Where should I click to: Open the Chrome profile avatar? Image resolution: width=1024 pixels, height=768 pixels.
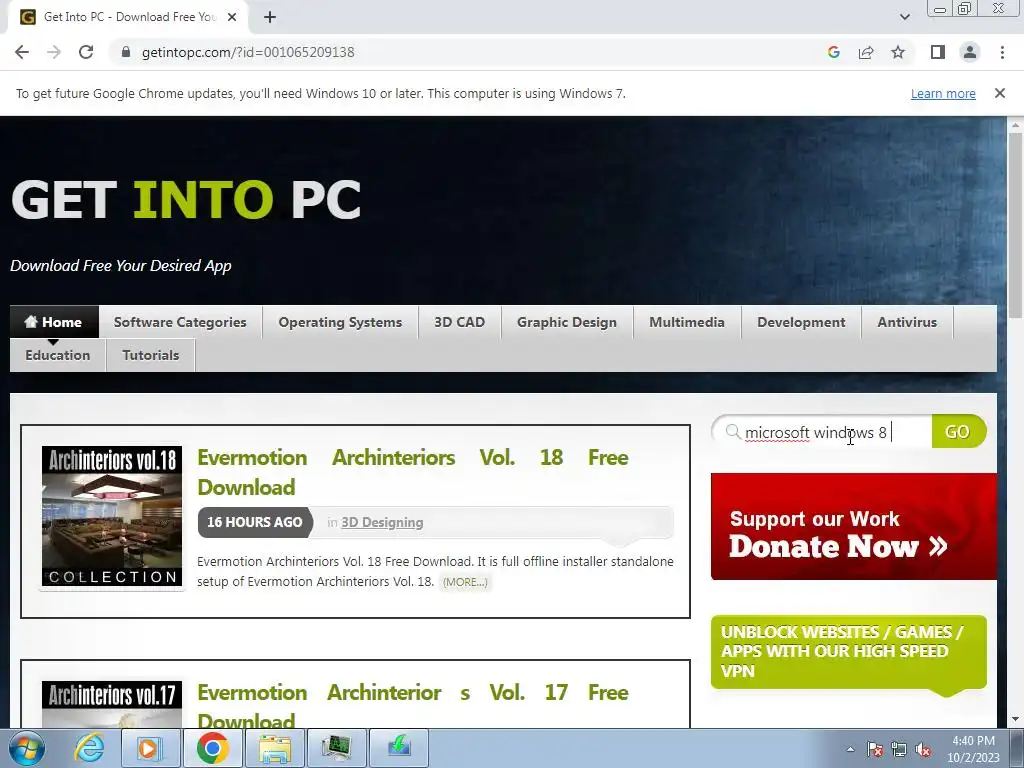click(x=970, y=52)
